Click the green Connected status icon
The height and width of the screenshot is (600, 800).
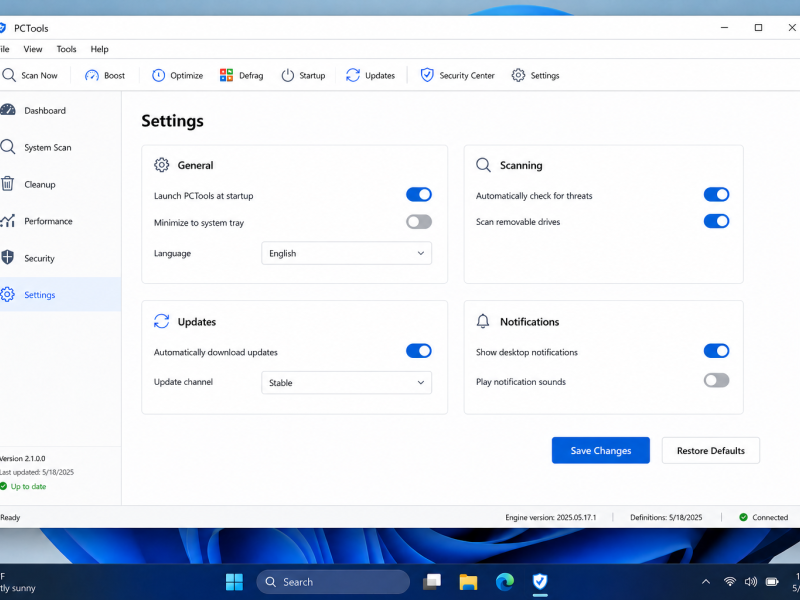pyautogui.click(x=743, y=517)
